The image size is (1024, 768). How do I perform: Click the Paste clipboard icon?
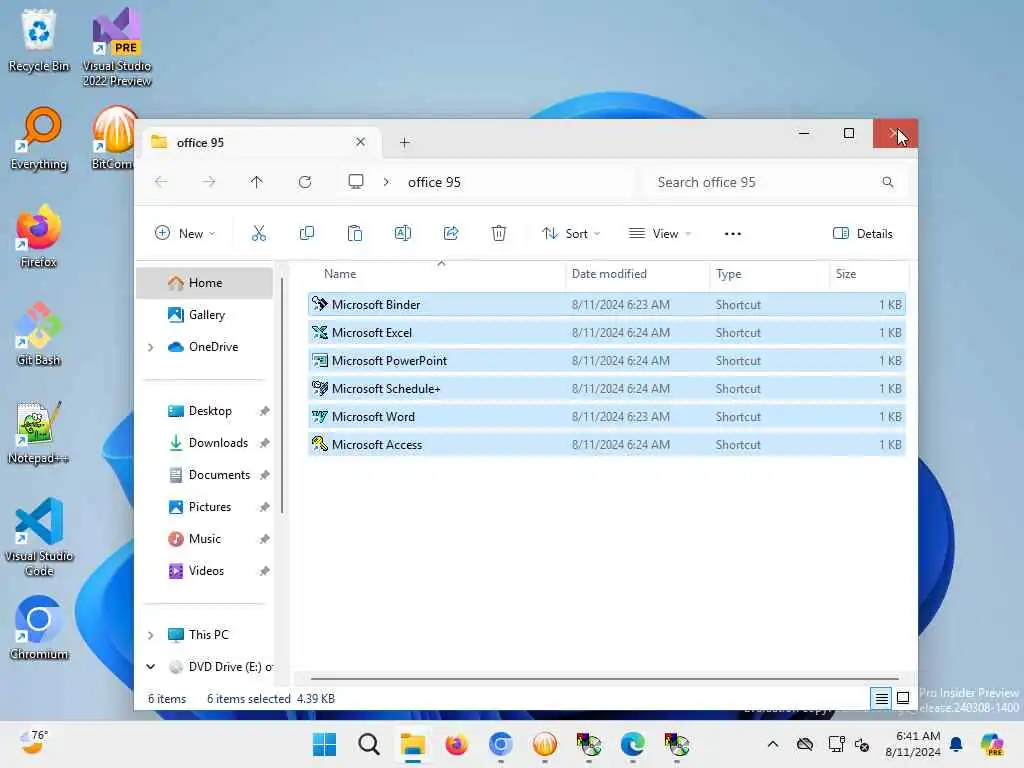tap(355, 233)
